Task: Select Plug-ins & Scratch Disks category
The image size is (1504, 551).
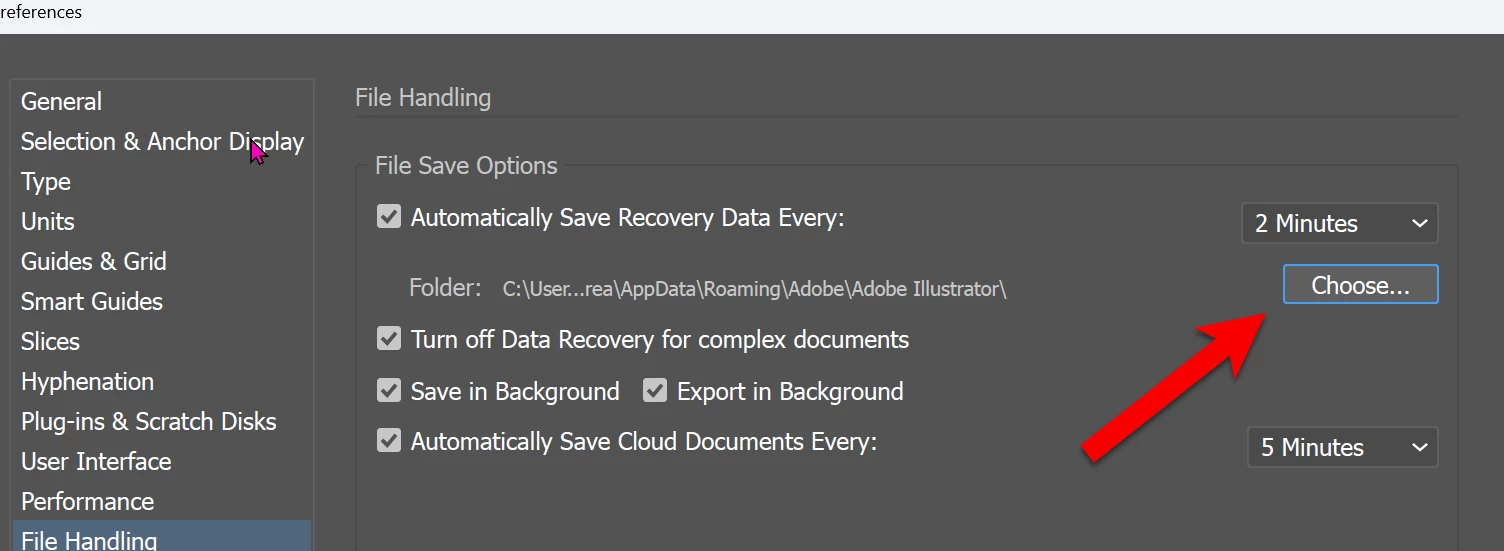Action: point(148,422)
